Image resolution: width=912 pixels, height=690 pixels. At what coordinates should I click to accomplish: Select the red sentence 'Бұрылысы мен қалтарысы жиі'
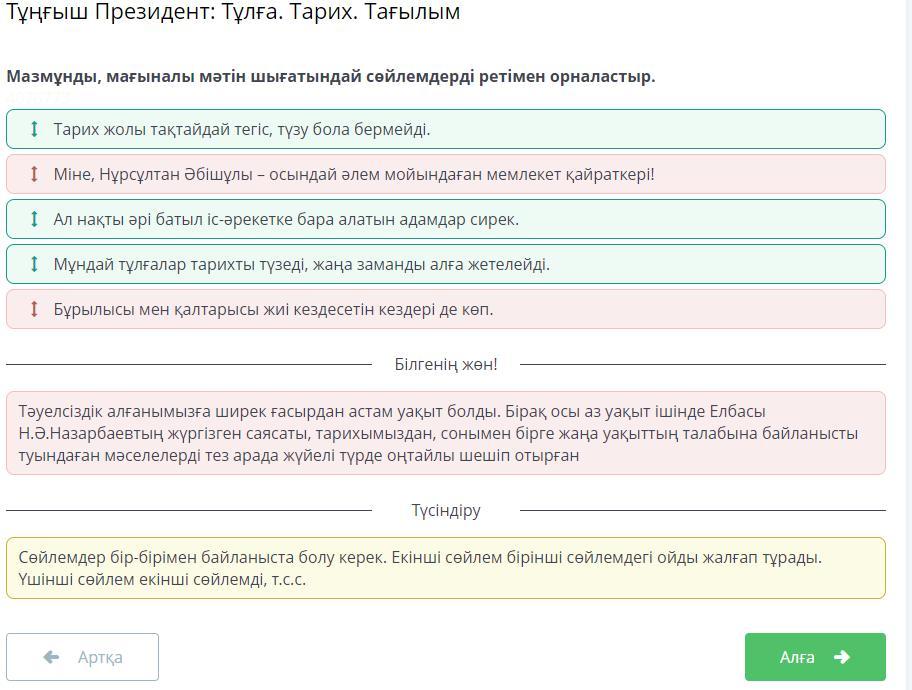tap(273, 309)
